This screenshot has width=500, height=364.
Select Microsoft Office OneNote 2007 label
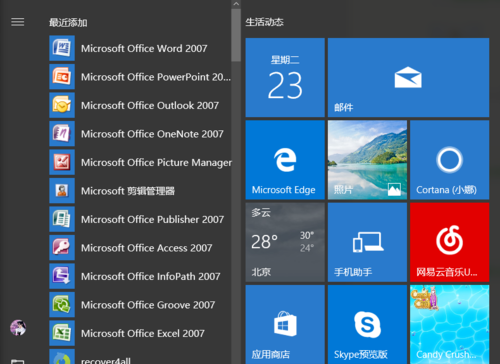[x=152, y=134]
